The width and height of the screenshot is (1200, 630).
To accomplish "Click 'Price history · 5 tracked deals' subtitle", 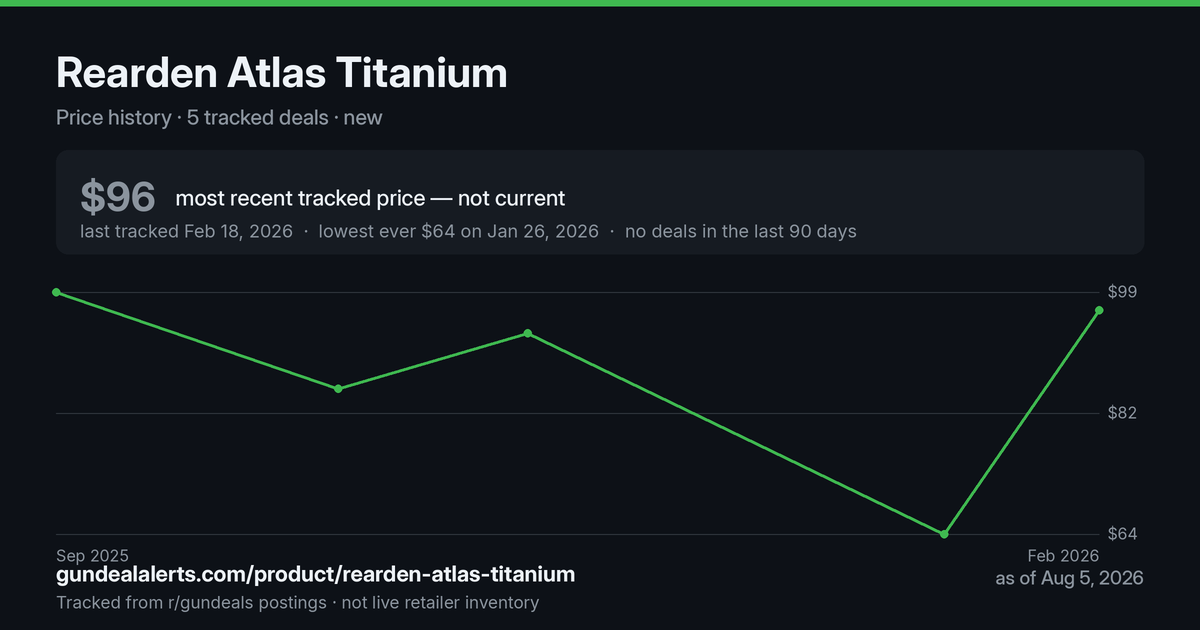I will pos(192,117).
